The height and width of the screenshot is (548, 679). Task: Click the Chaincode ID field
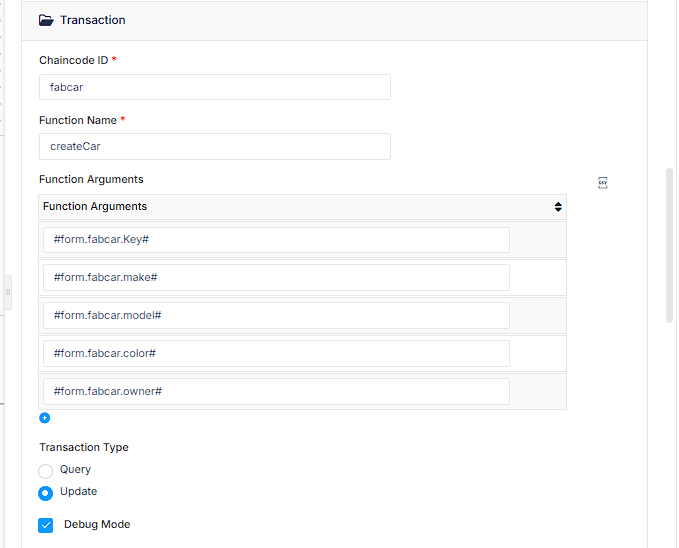click(x=215, y=87)
